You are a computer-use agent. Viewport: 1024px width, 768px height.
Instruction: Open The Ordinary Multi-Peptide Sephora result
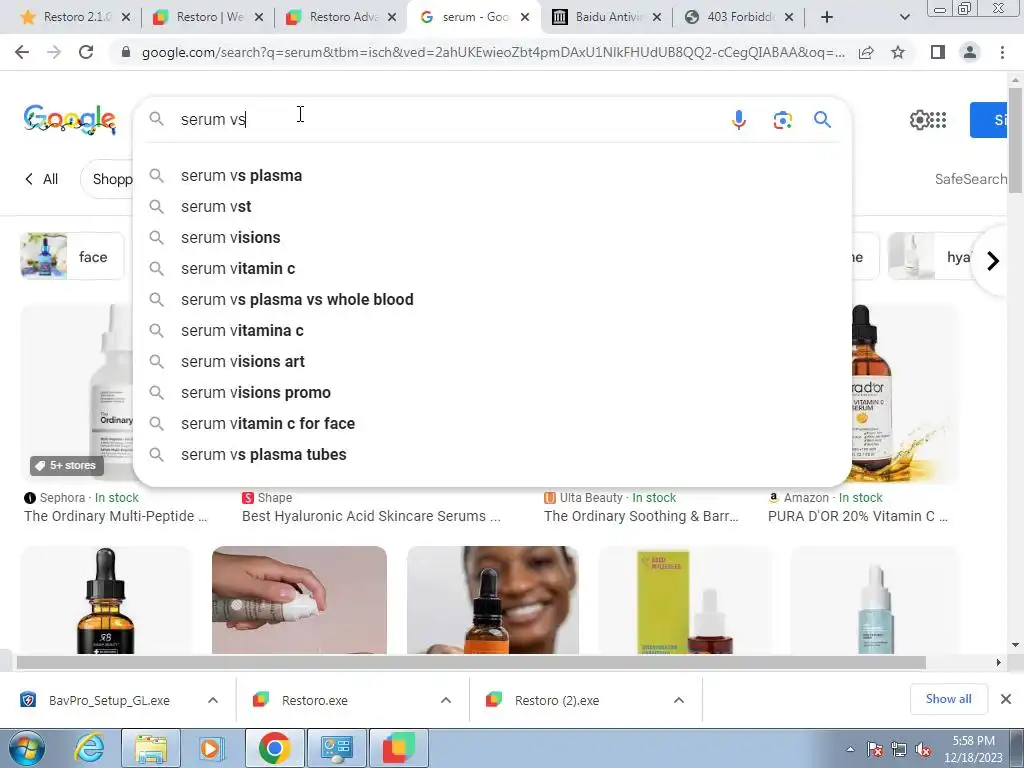coord(116,516)
